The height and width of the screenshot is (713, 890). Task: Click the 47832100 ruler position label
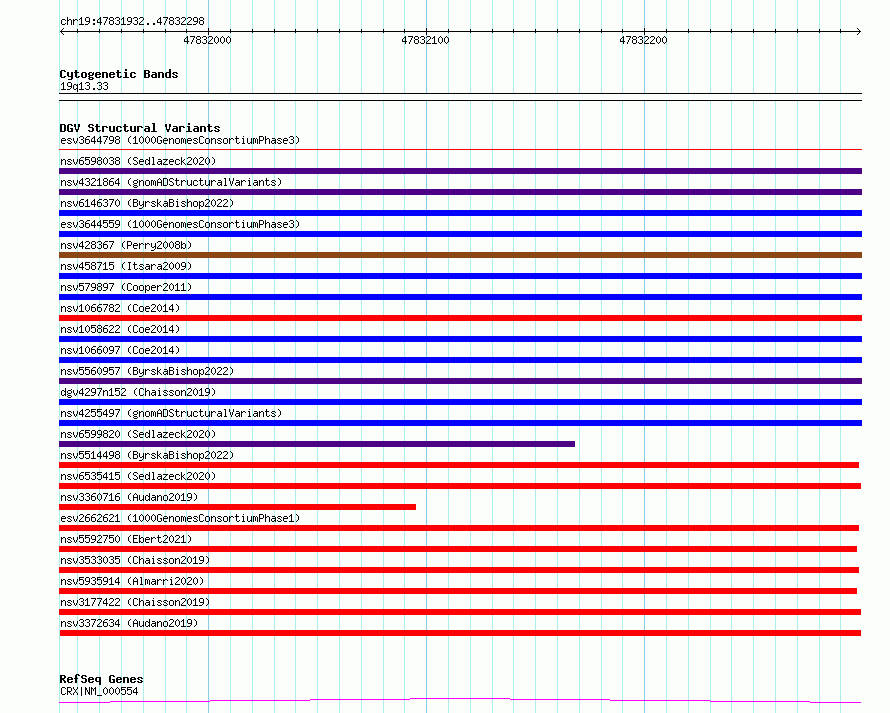pos(425,40)
